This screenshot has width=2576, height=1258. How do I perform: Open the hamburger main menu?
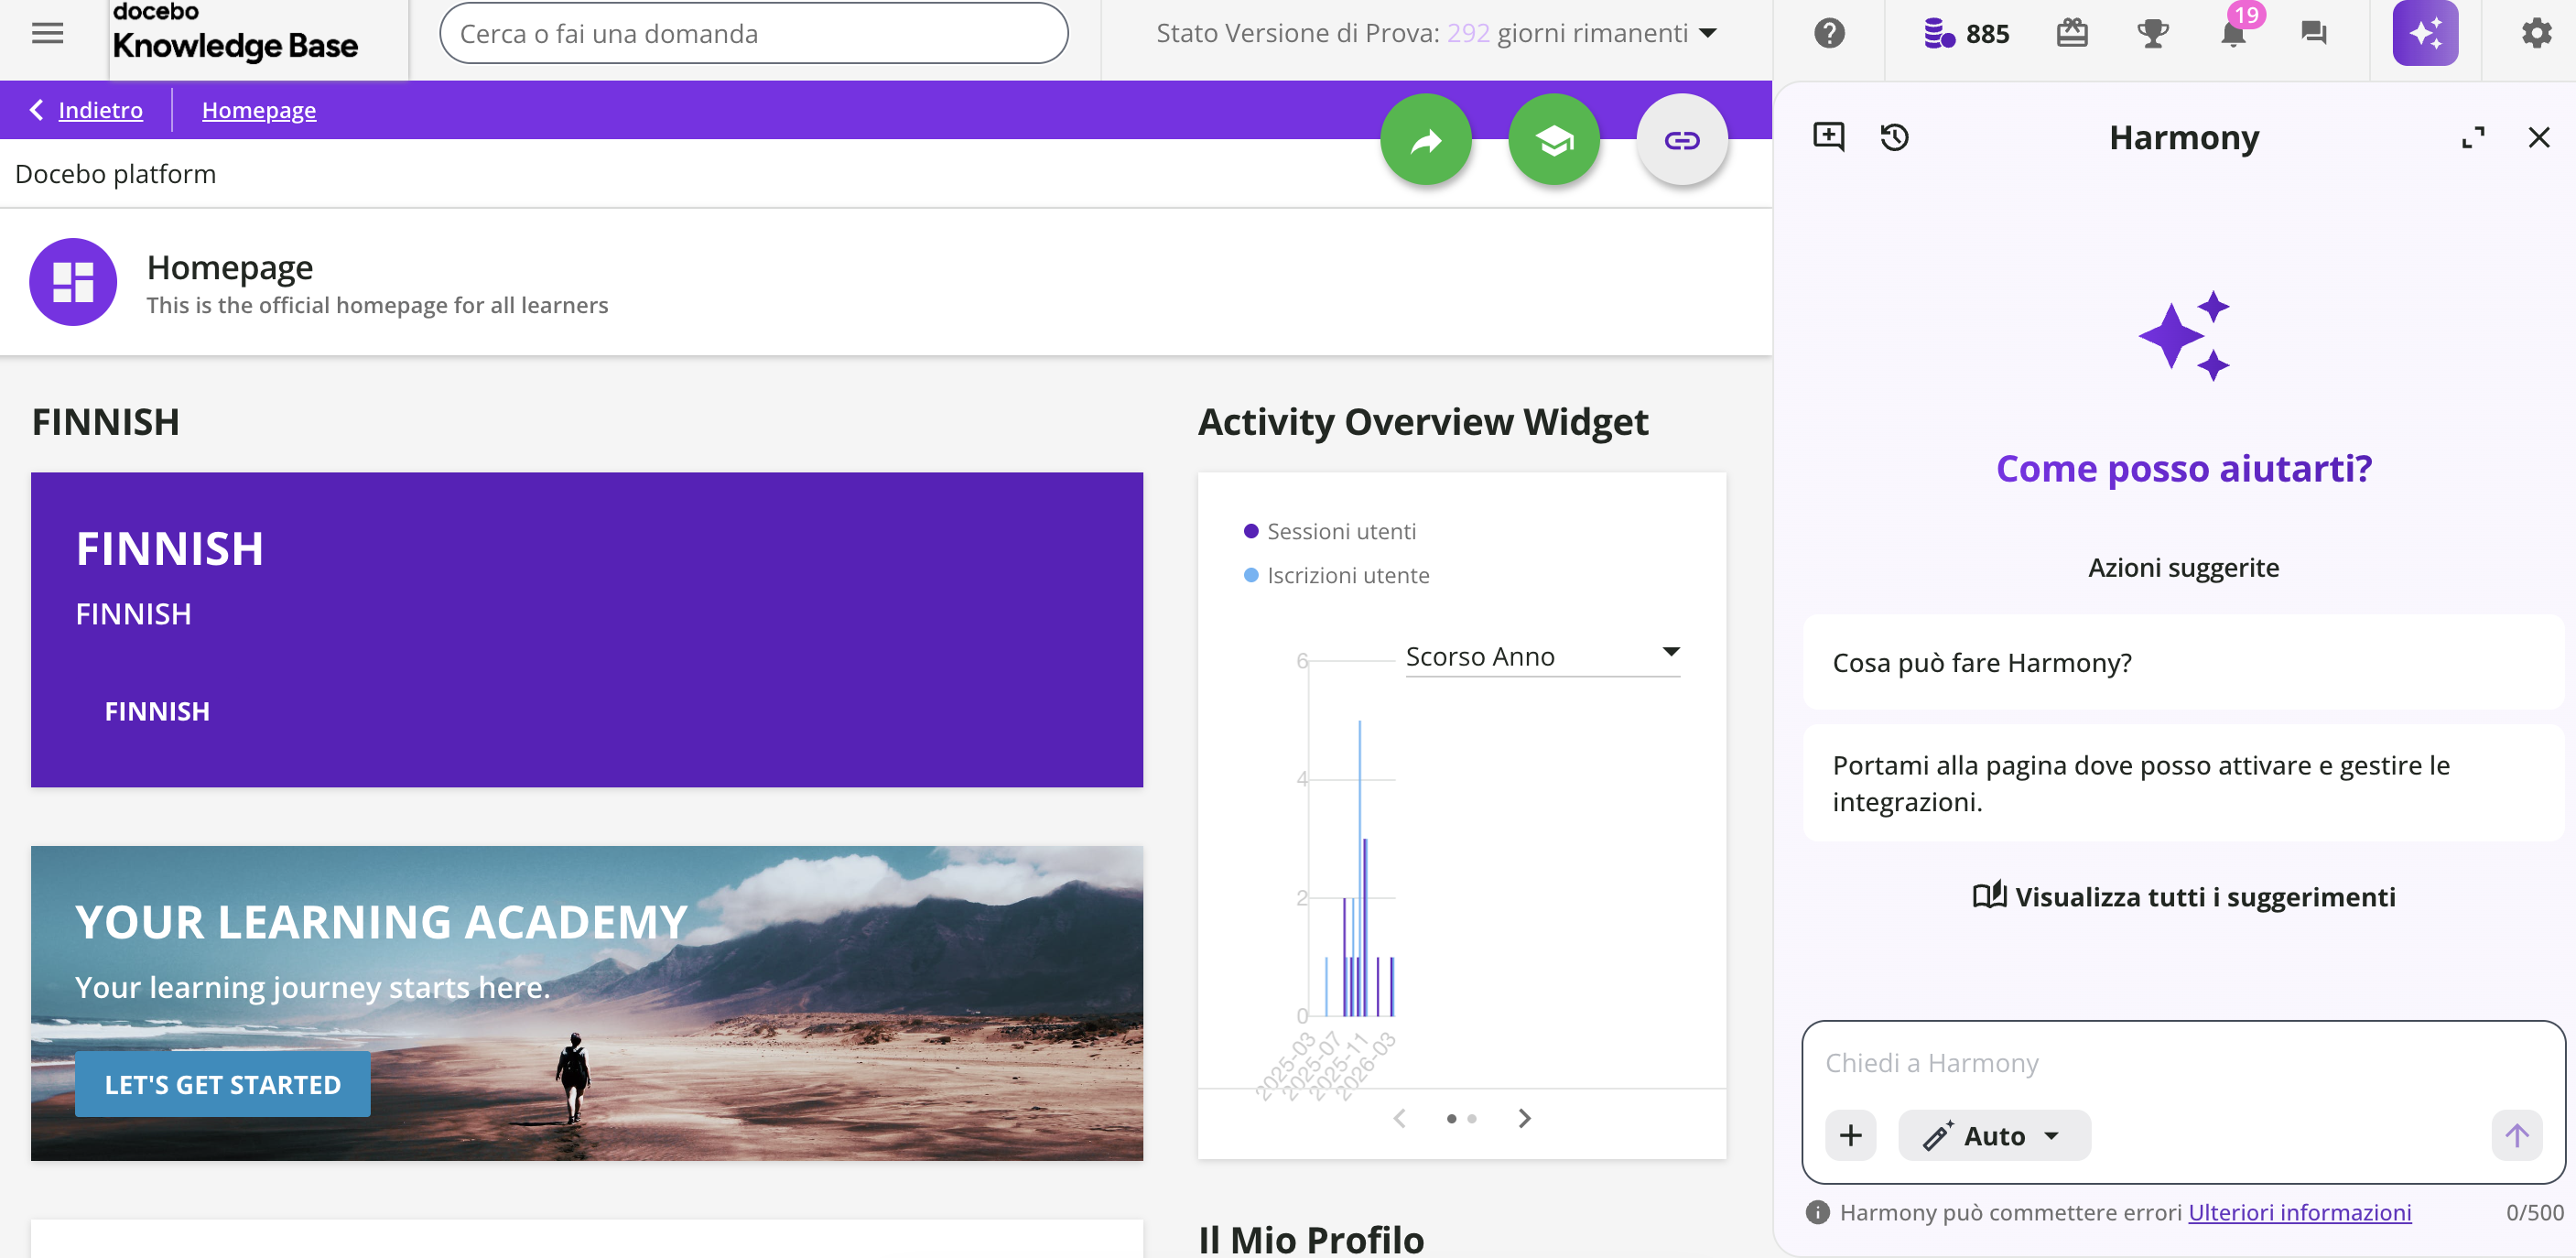click(x=47, y=33)
